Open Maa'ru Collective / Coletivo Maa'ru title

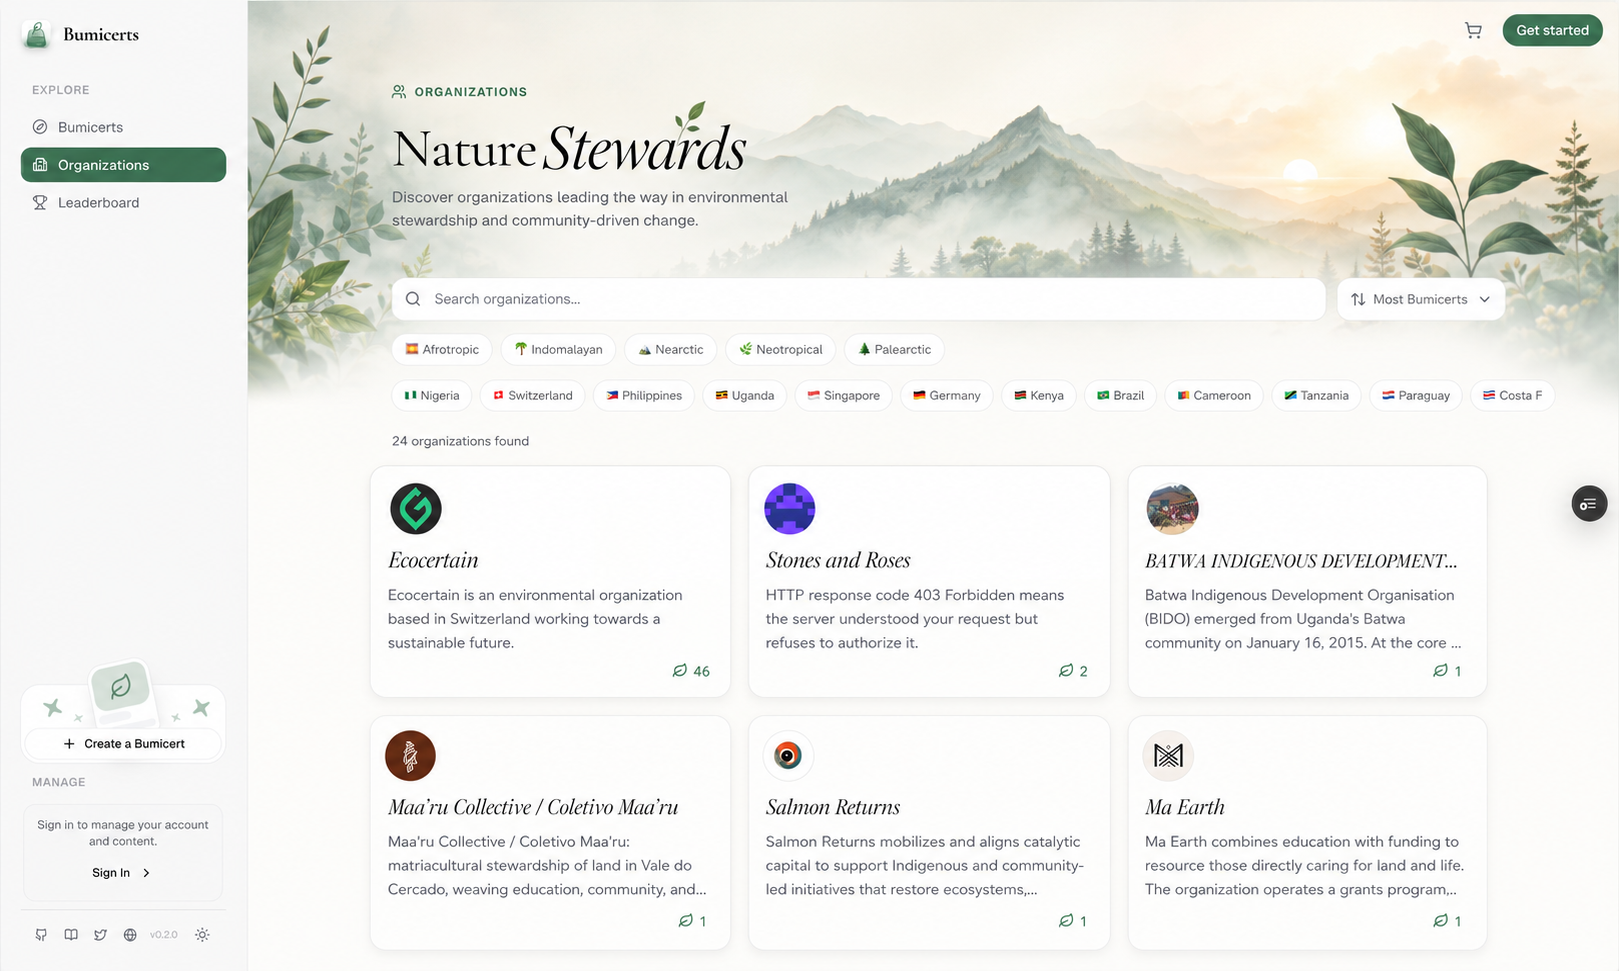533,807
